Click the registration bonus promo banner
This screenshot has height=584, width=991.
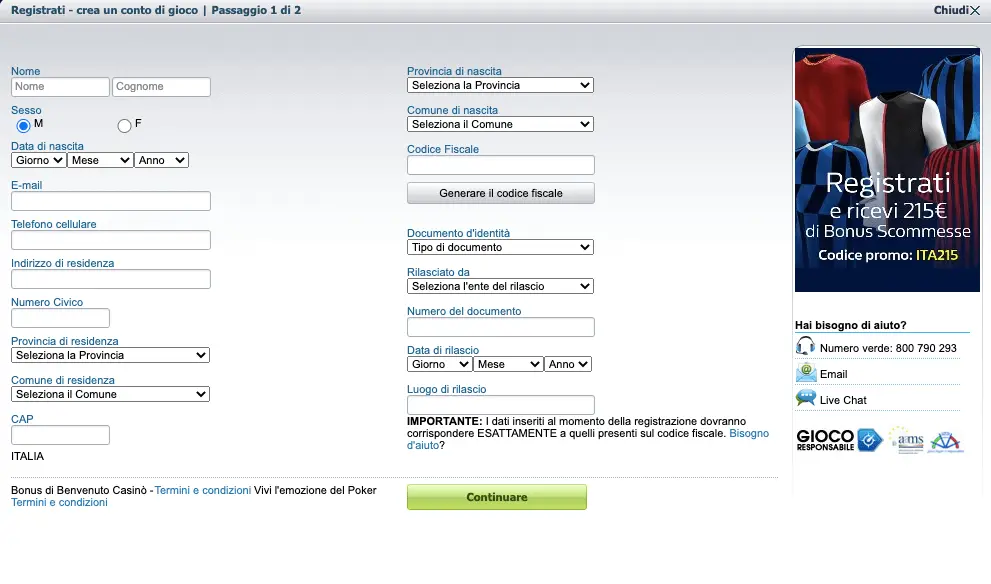(x=887, y=170)
